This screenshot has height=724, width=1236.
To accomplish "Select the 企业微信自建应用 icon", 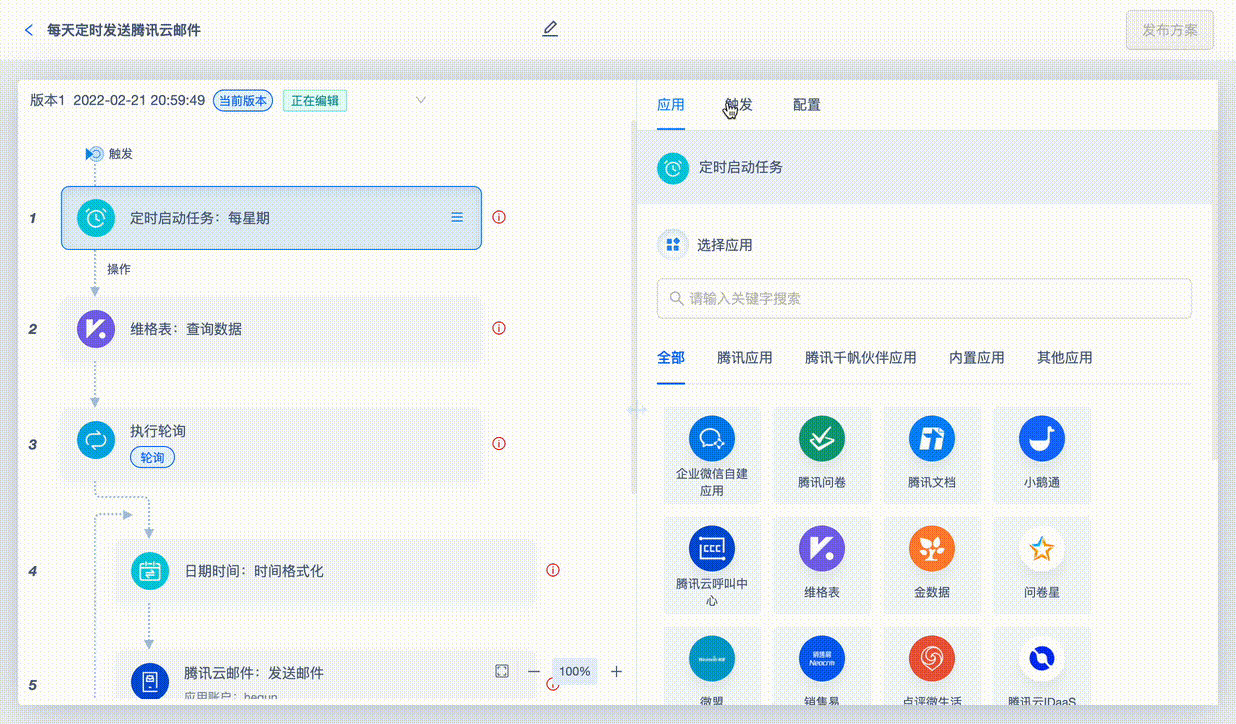I will [711, 438].
